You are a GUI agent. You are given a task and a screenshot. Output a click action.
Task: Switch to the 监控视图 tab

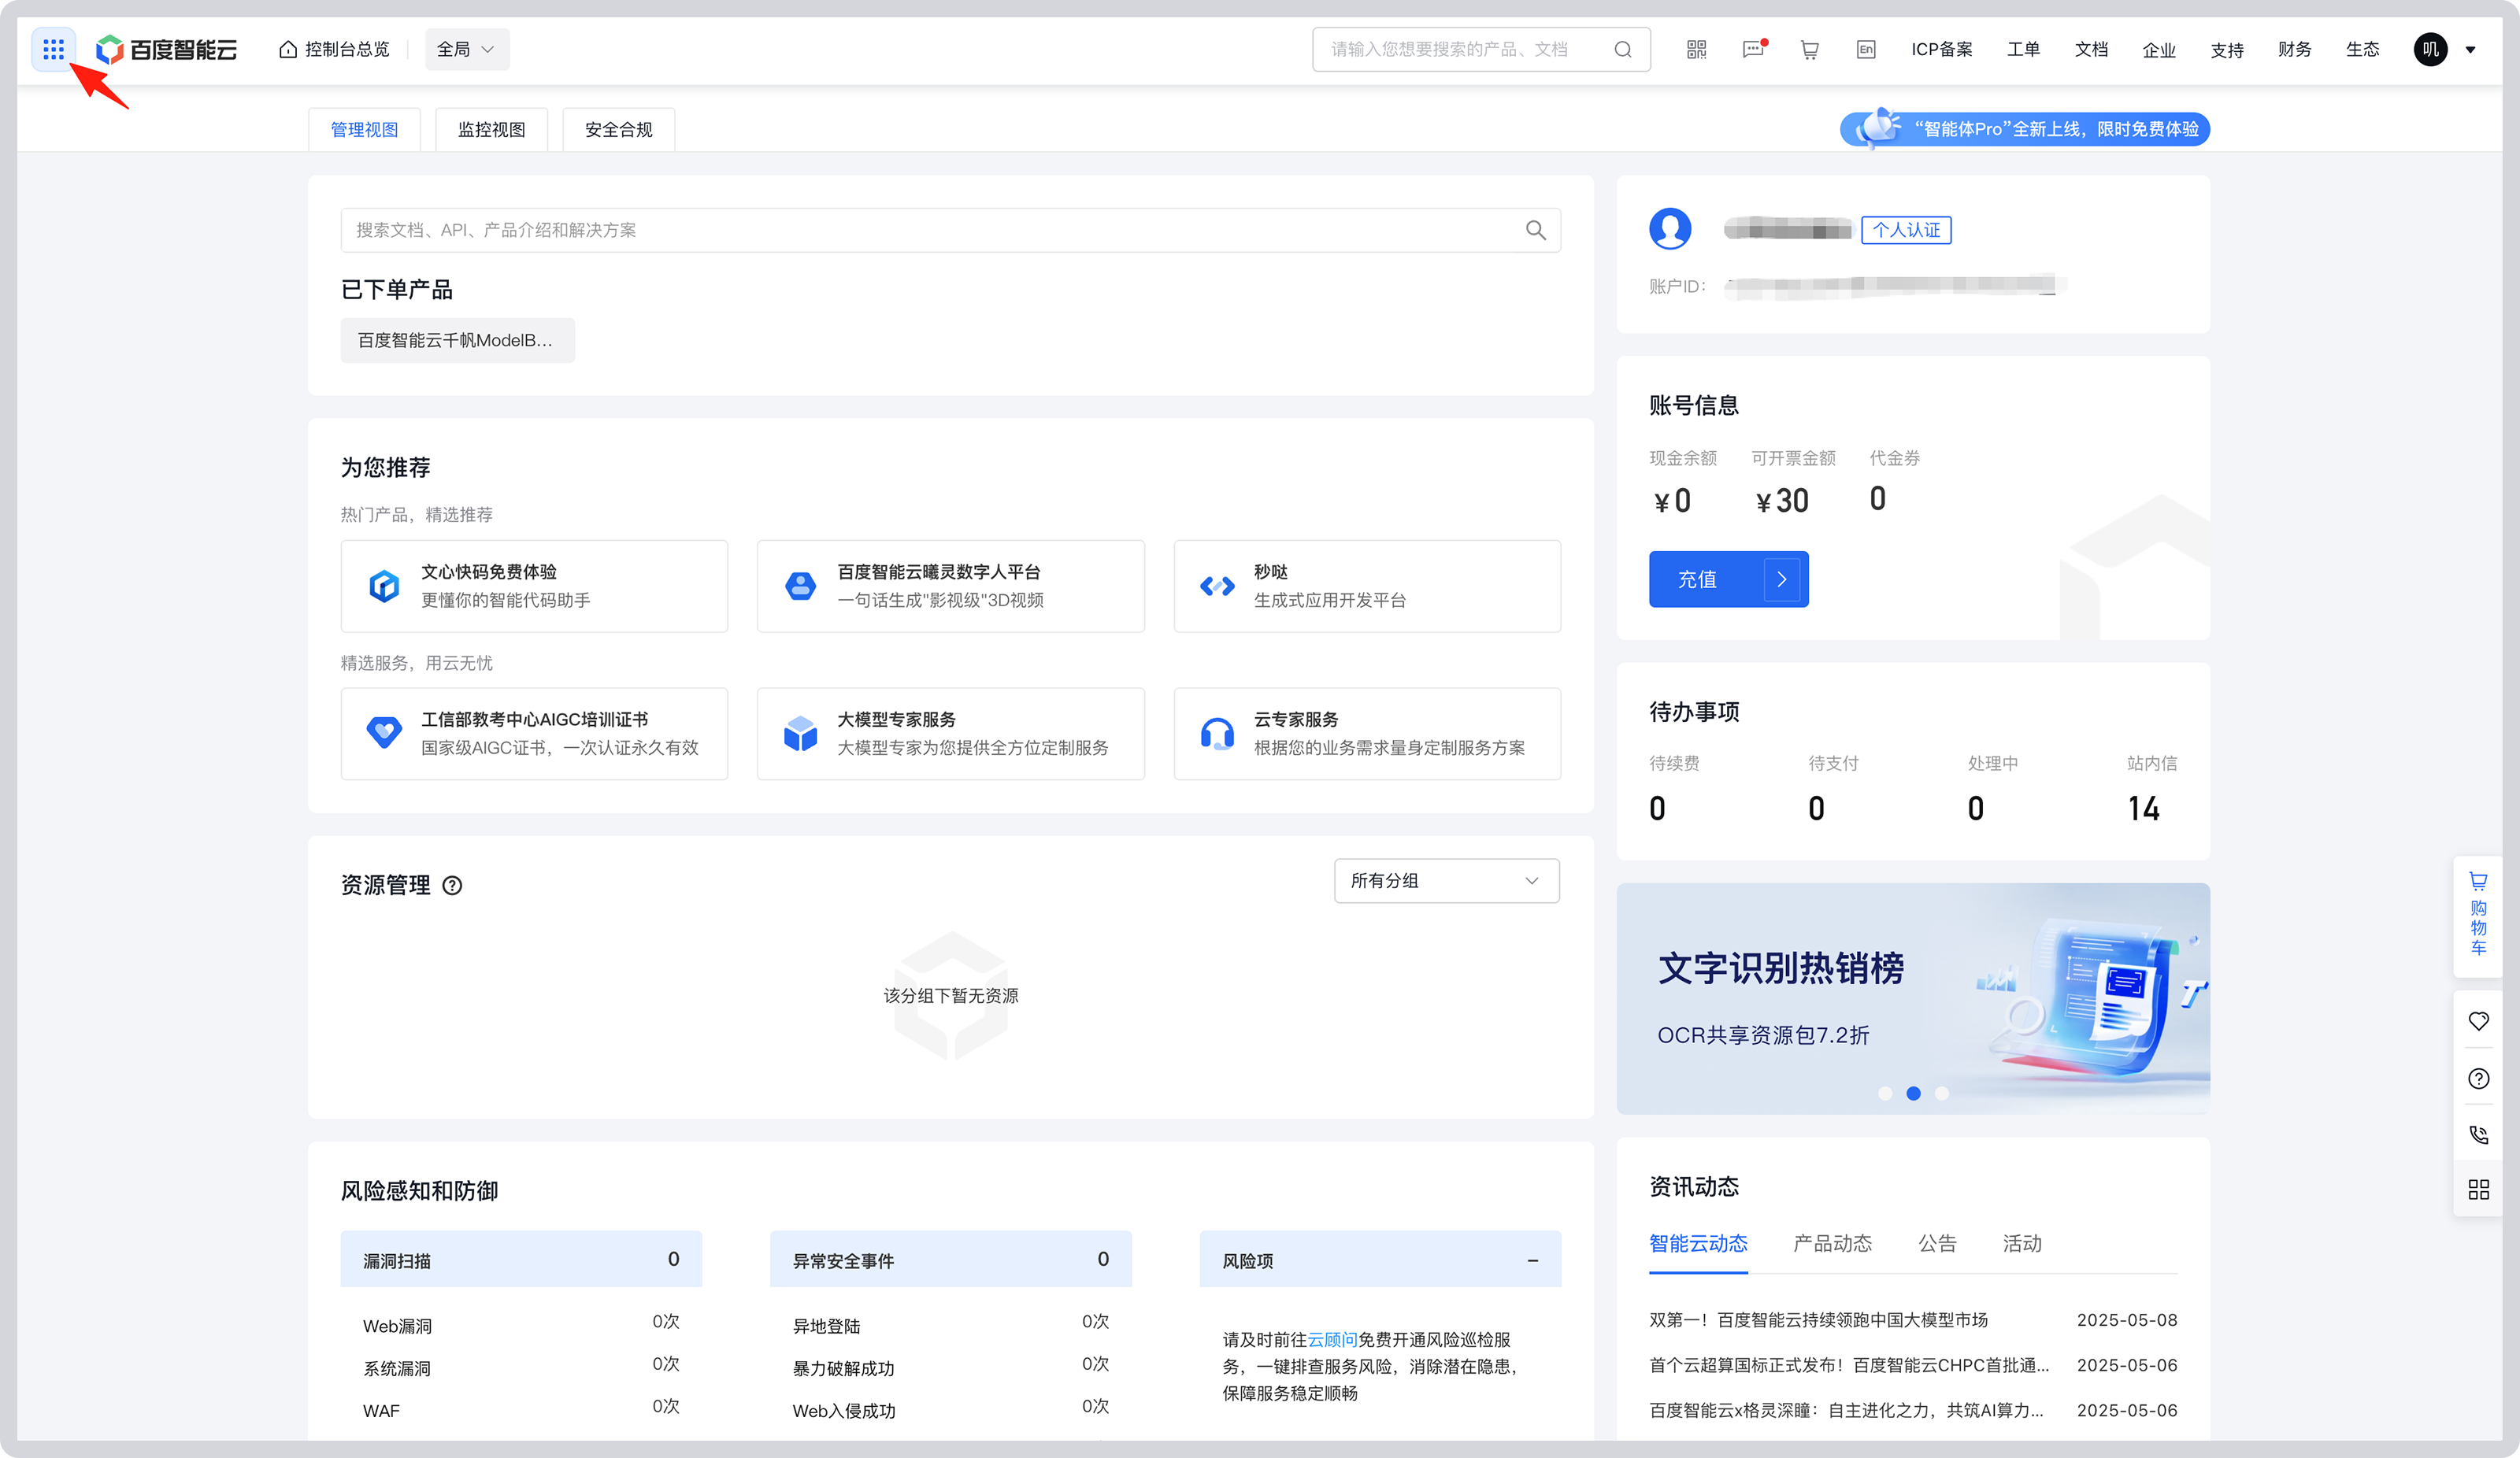[x=491, y=128]
